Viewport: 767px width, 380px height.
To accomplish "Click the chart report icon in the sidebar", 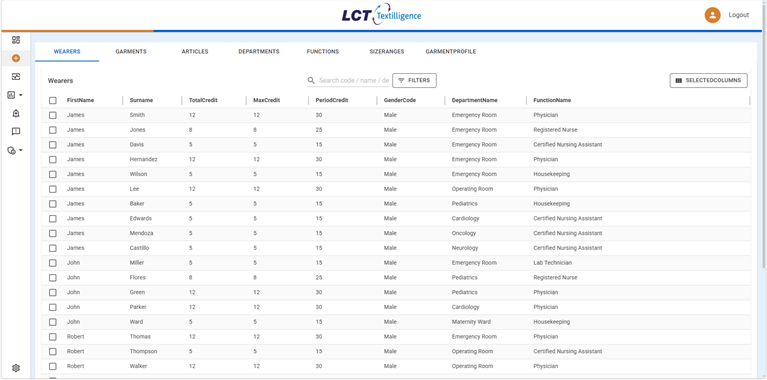I will (x=12, y=95).
